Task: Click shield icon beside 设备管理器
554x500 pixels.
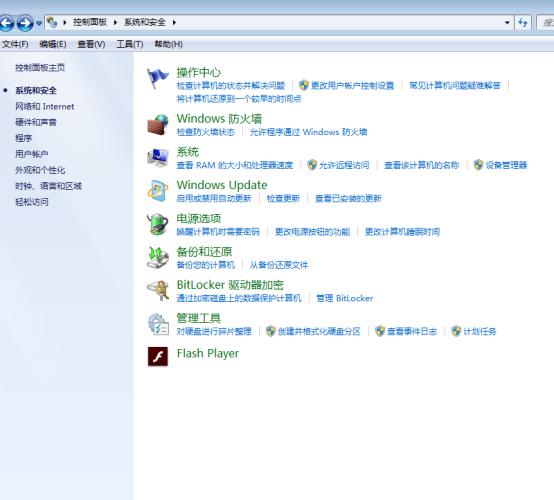Action: pos(478,165)
